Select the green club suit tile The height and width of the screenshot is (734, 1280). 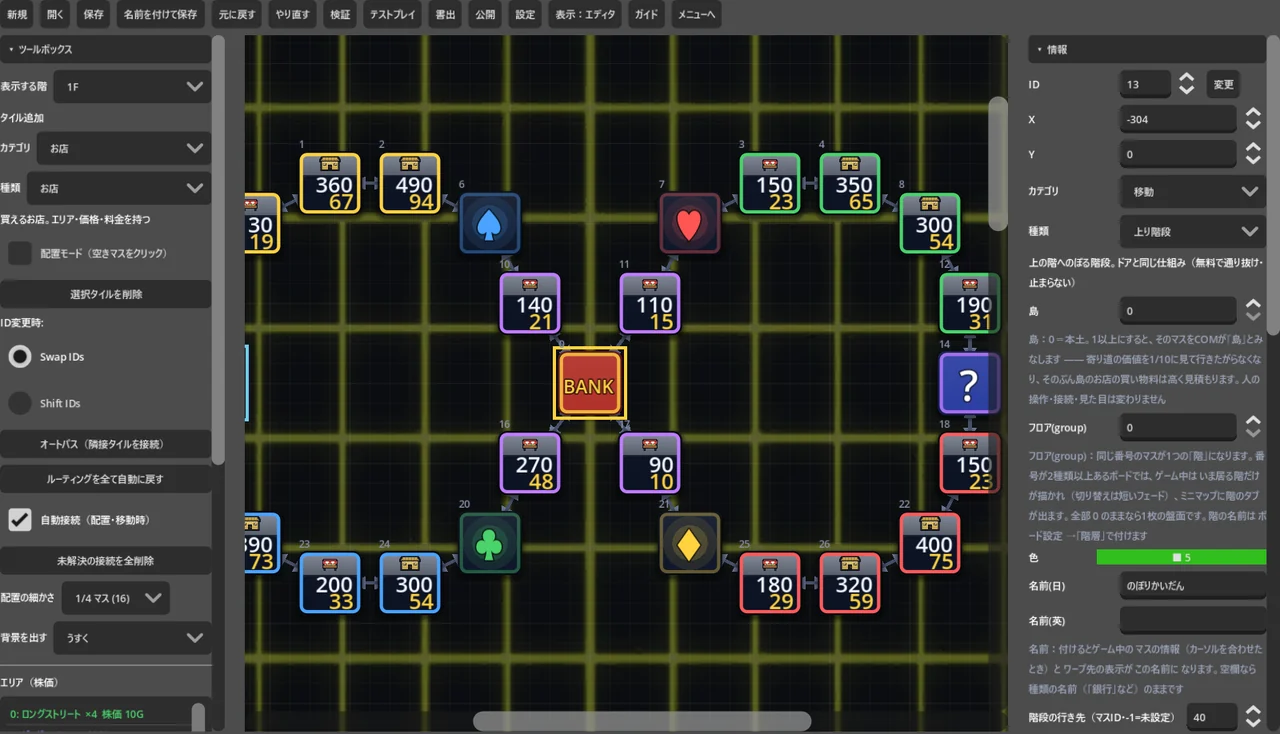click(490, 543)
